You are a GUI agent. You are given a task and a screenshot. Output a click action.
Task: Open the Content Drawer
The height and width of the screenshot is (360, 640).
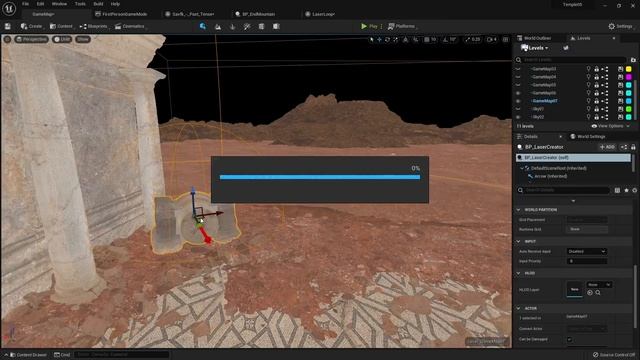click(28, 355)
